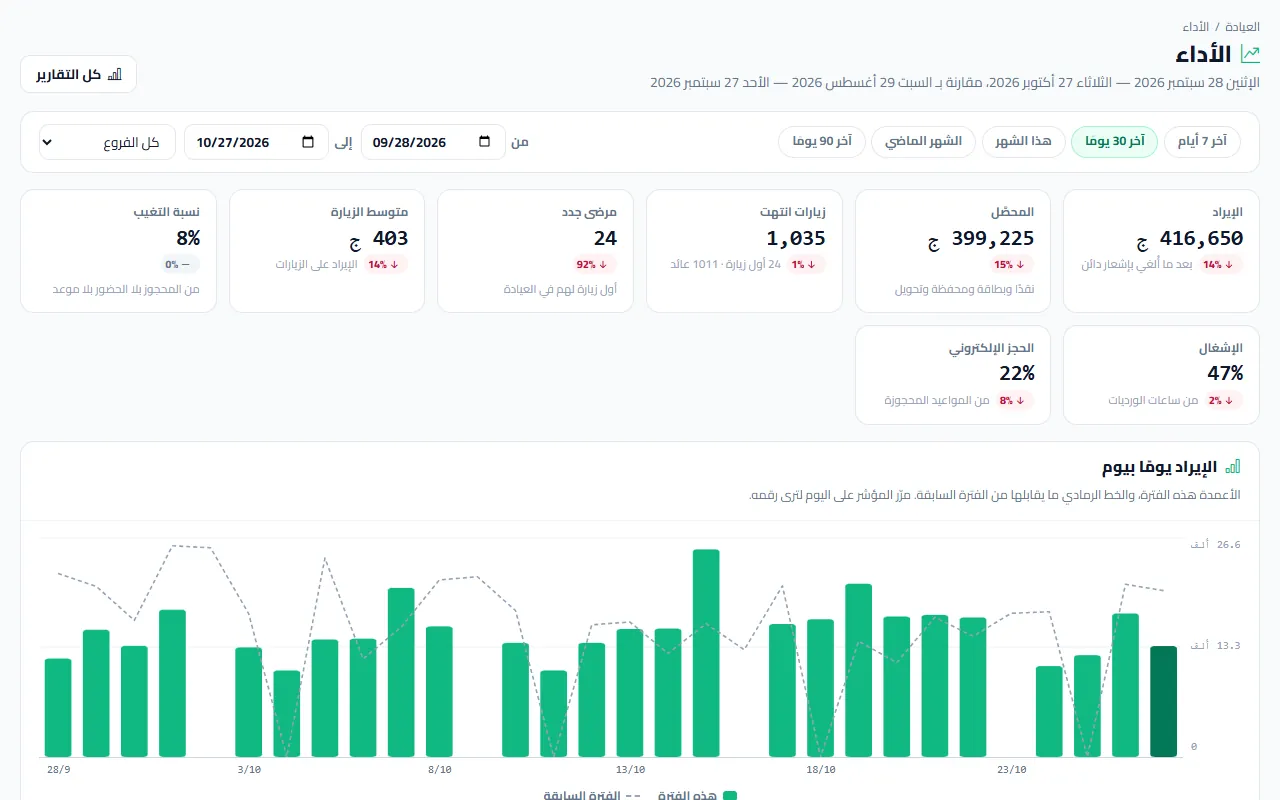Go to العيادة breadcrumb link
The width and height of the screenshot is (1280, 800).
pos(1243,27)
